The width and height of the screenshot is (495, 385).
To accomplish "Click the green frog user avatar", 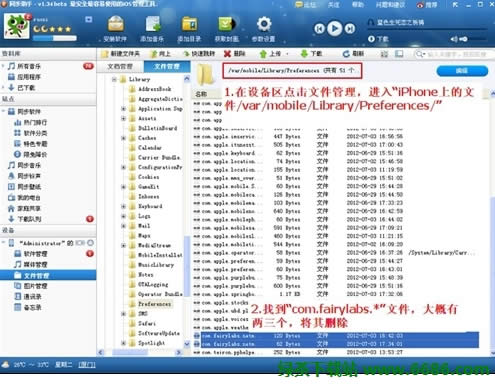I will pyautogui.click(x=16, y=26).
